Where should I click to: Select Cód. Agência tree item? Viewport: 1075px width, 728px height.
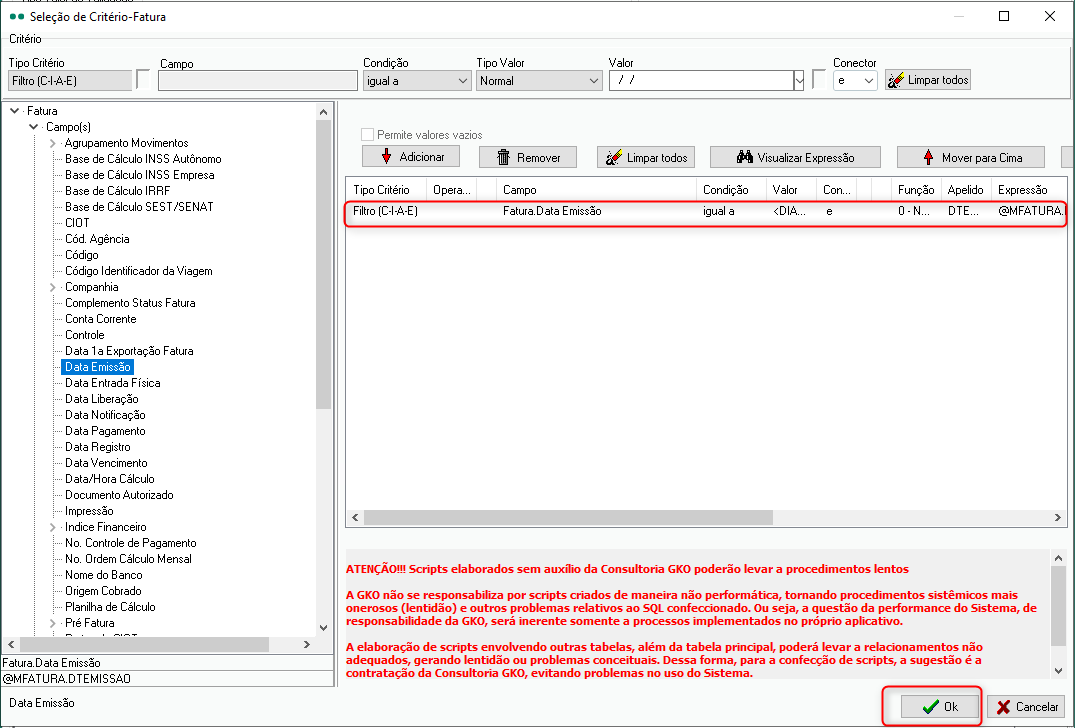97,239
